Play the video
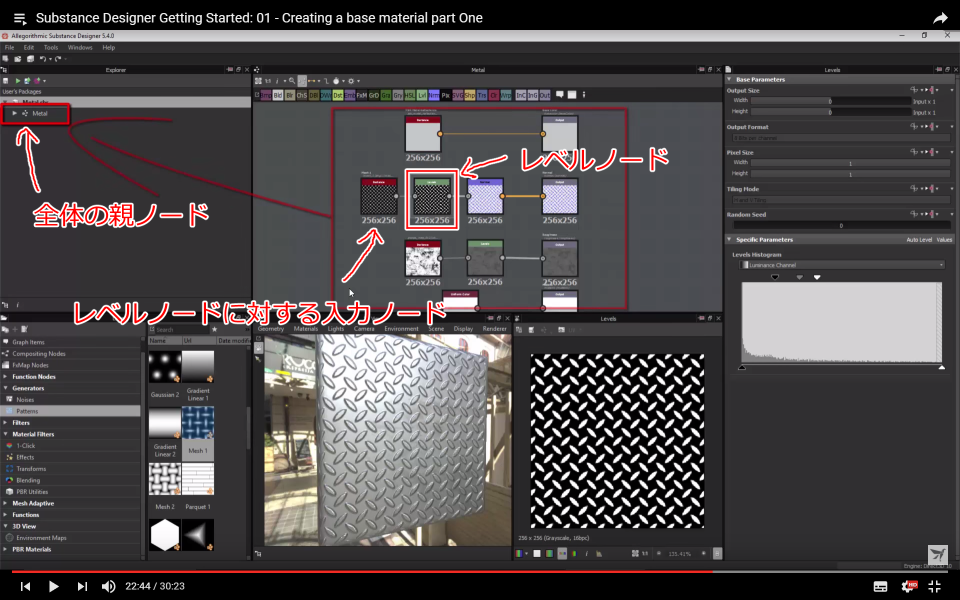The image size is (960, 600). pyautogui.click(x=53, y=586)
